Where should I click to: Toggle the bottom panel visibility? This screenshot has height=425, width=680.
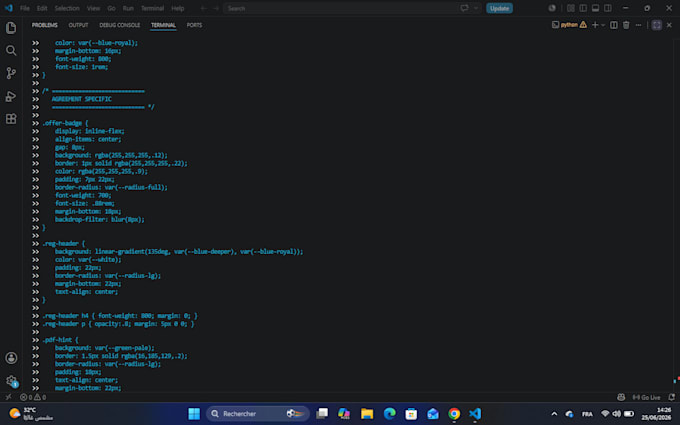595,8
